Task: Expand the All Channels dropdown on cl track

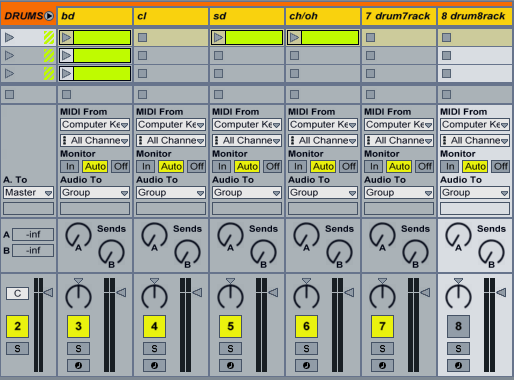Action: 171,140
